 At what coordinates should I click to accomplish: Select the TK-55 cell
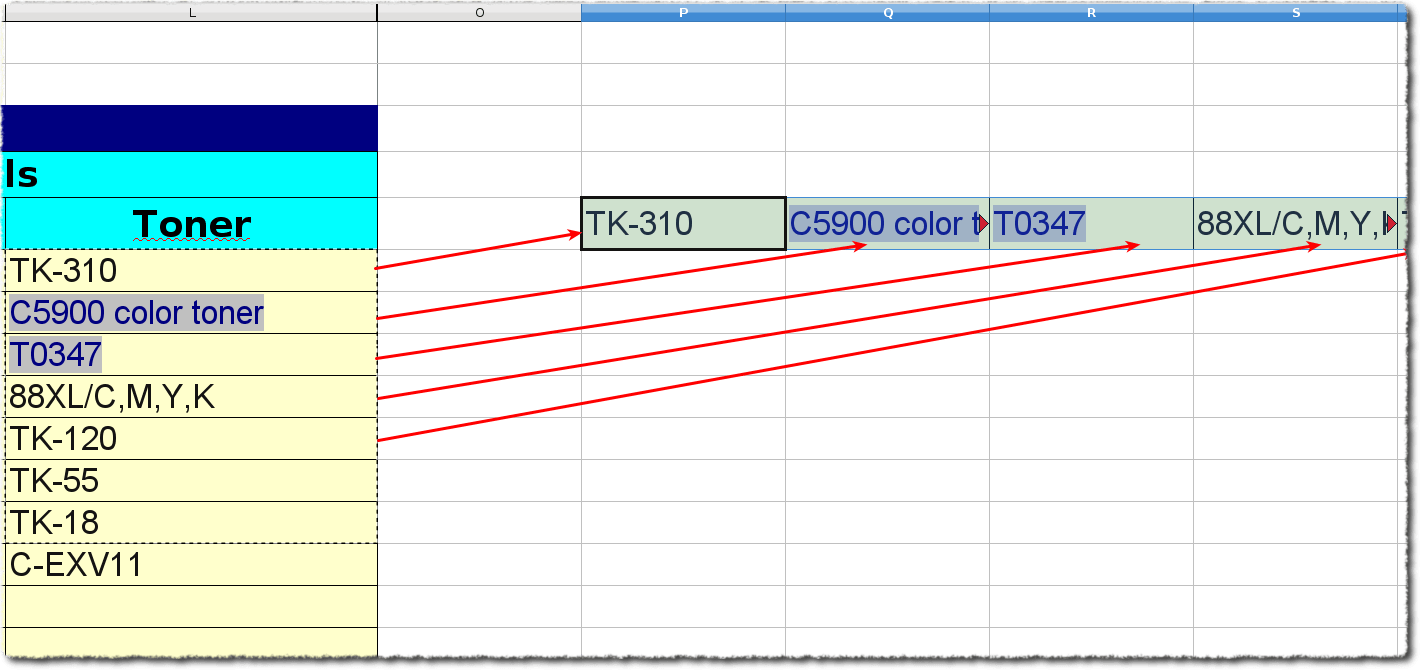190,481
